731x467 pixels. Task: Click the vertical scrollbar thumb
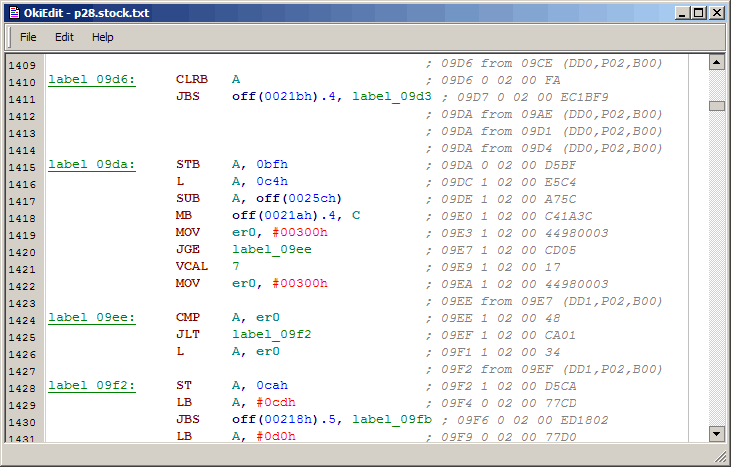[x=717, y=106]
